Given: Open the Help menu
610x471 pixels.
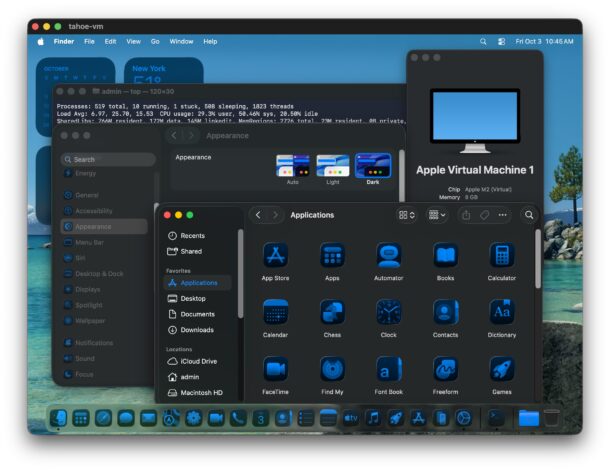Looking at the screenshot, I should pyautogui.click(x=210, y=42).
